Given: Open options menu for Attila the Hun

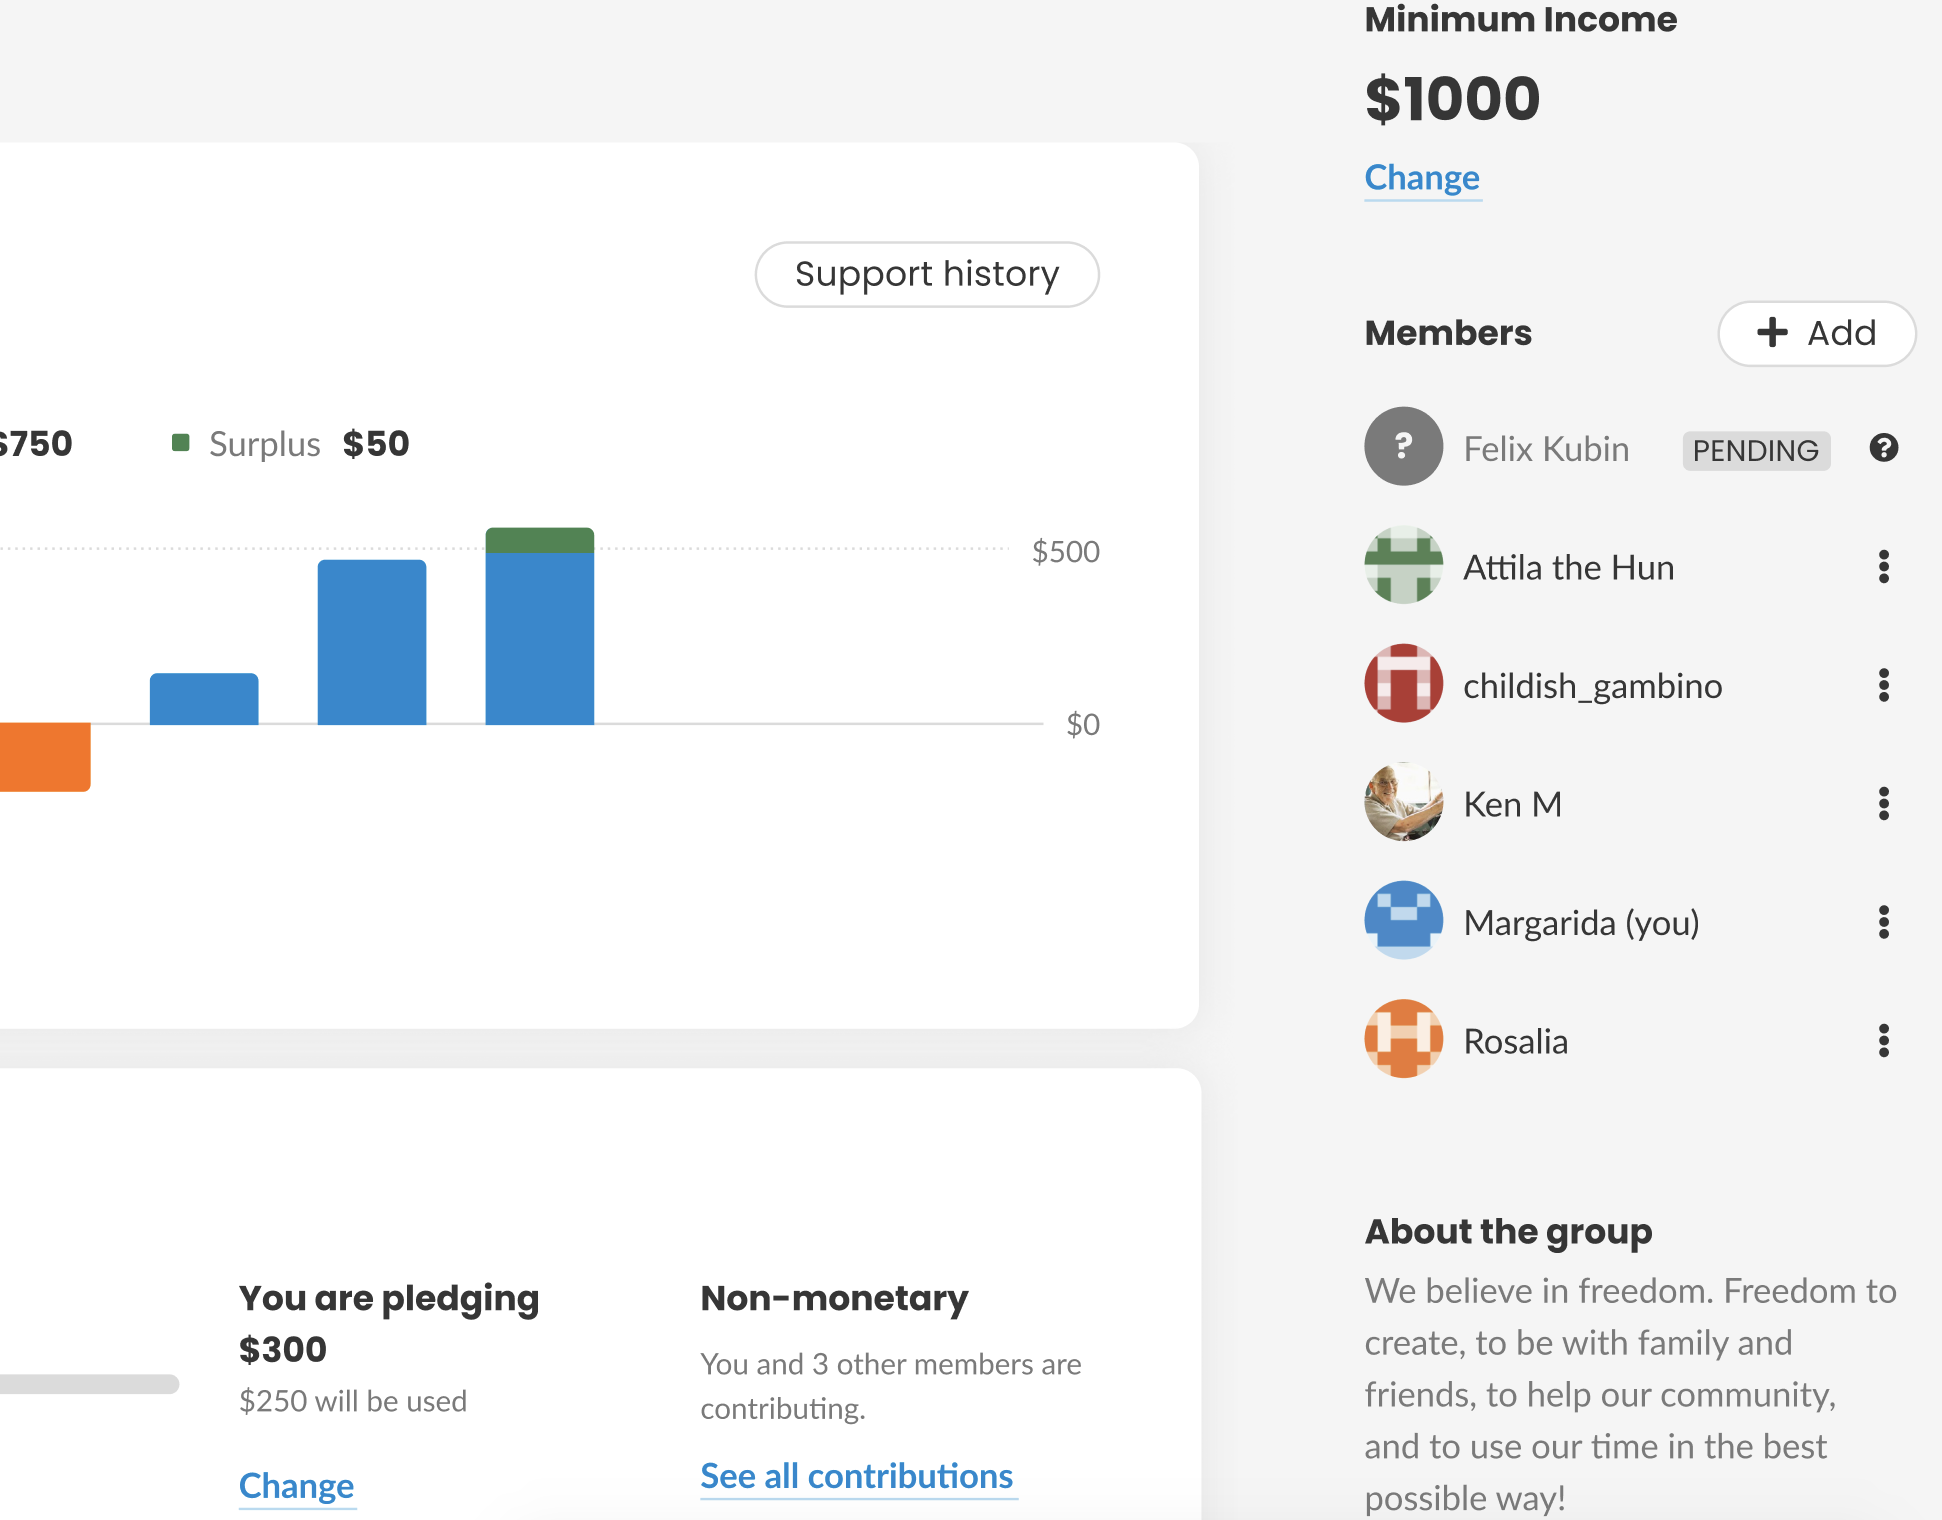Looking at the screenshot, I should (x=1883, y=567).
